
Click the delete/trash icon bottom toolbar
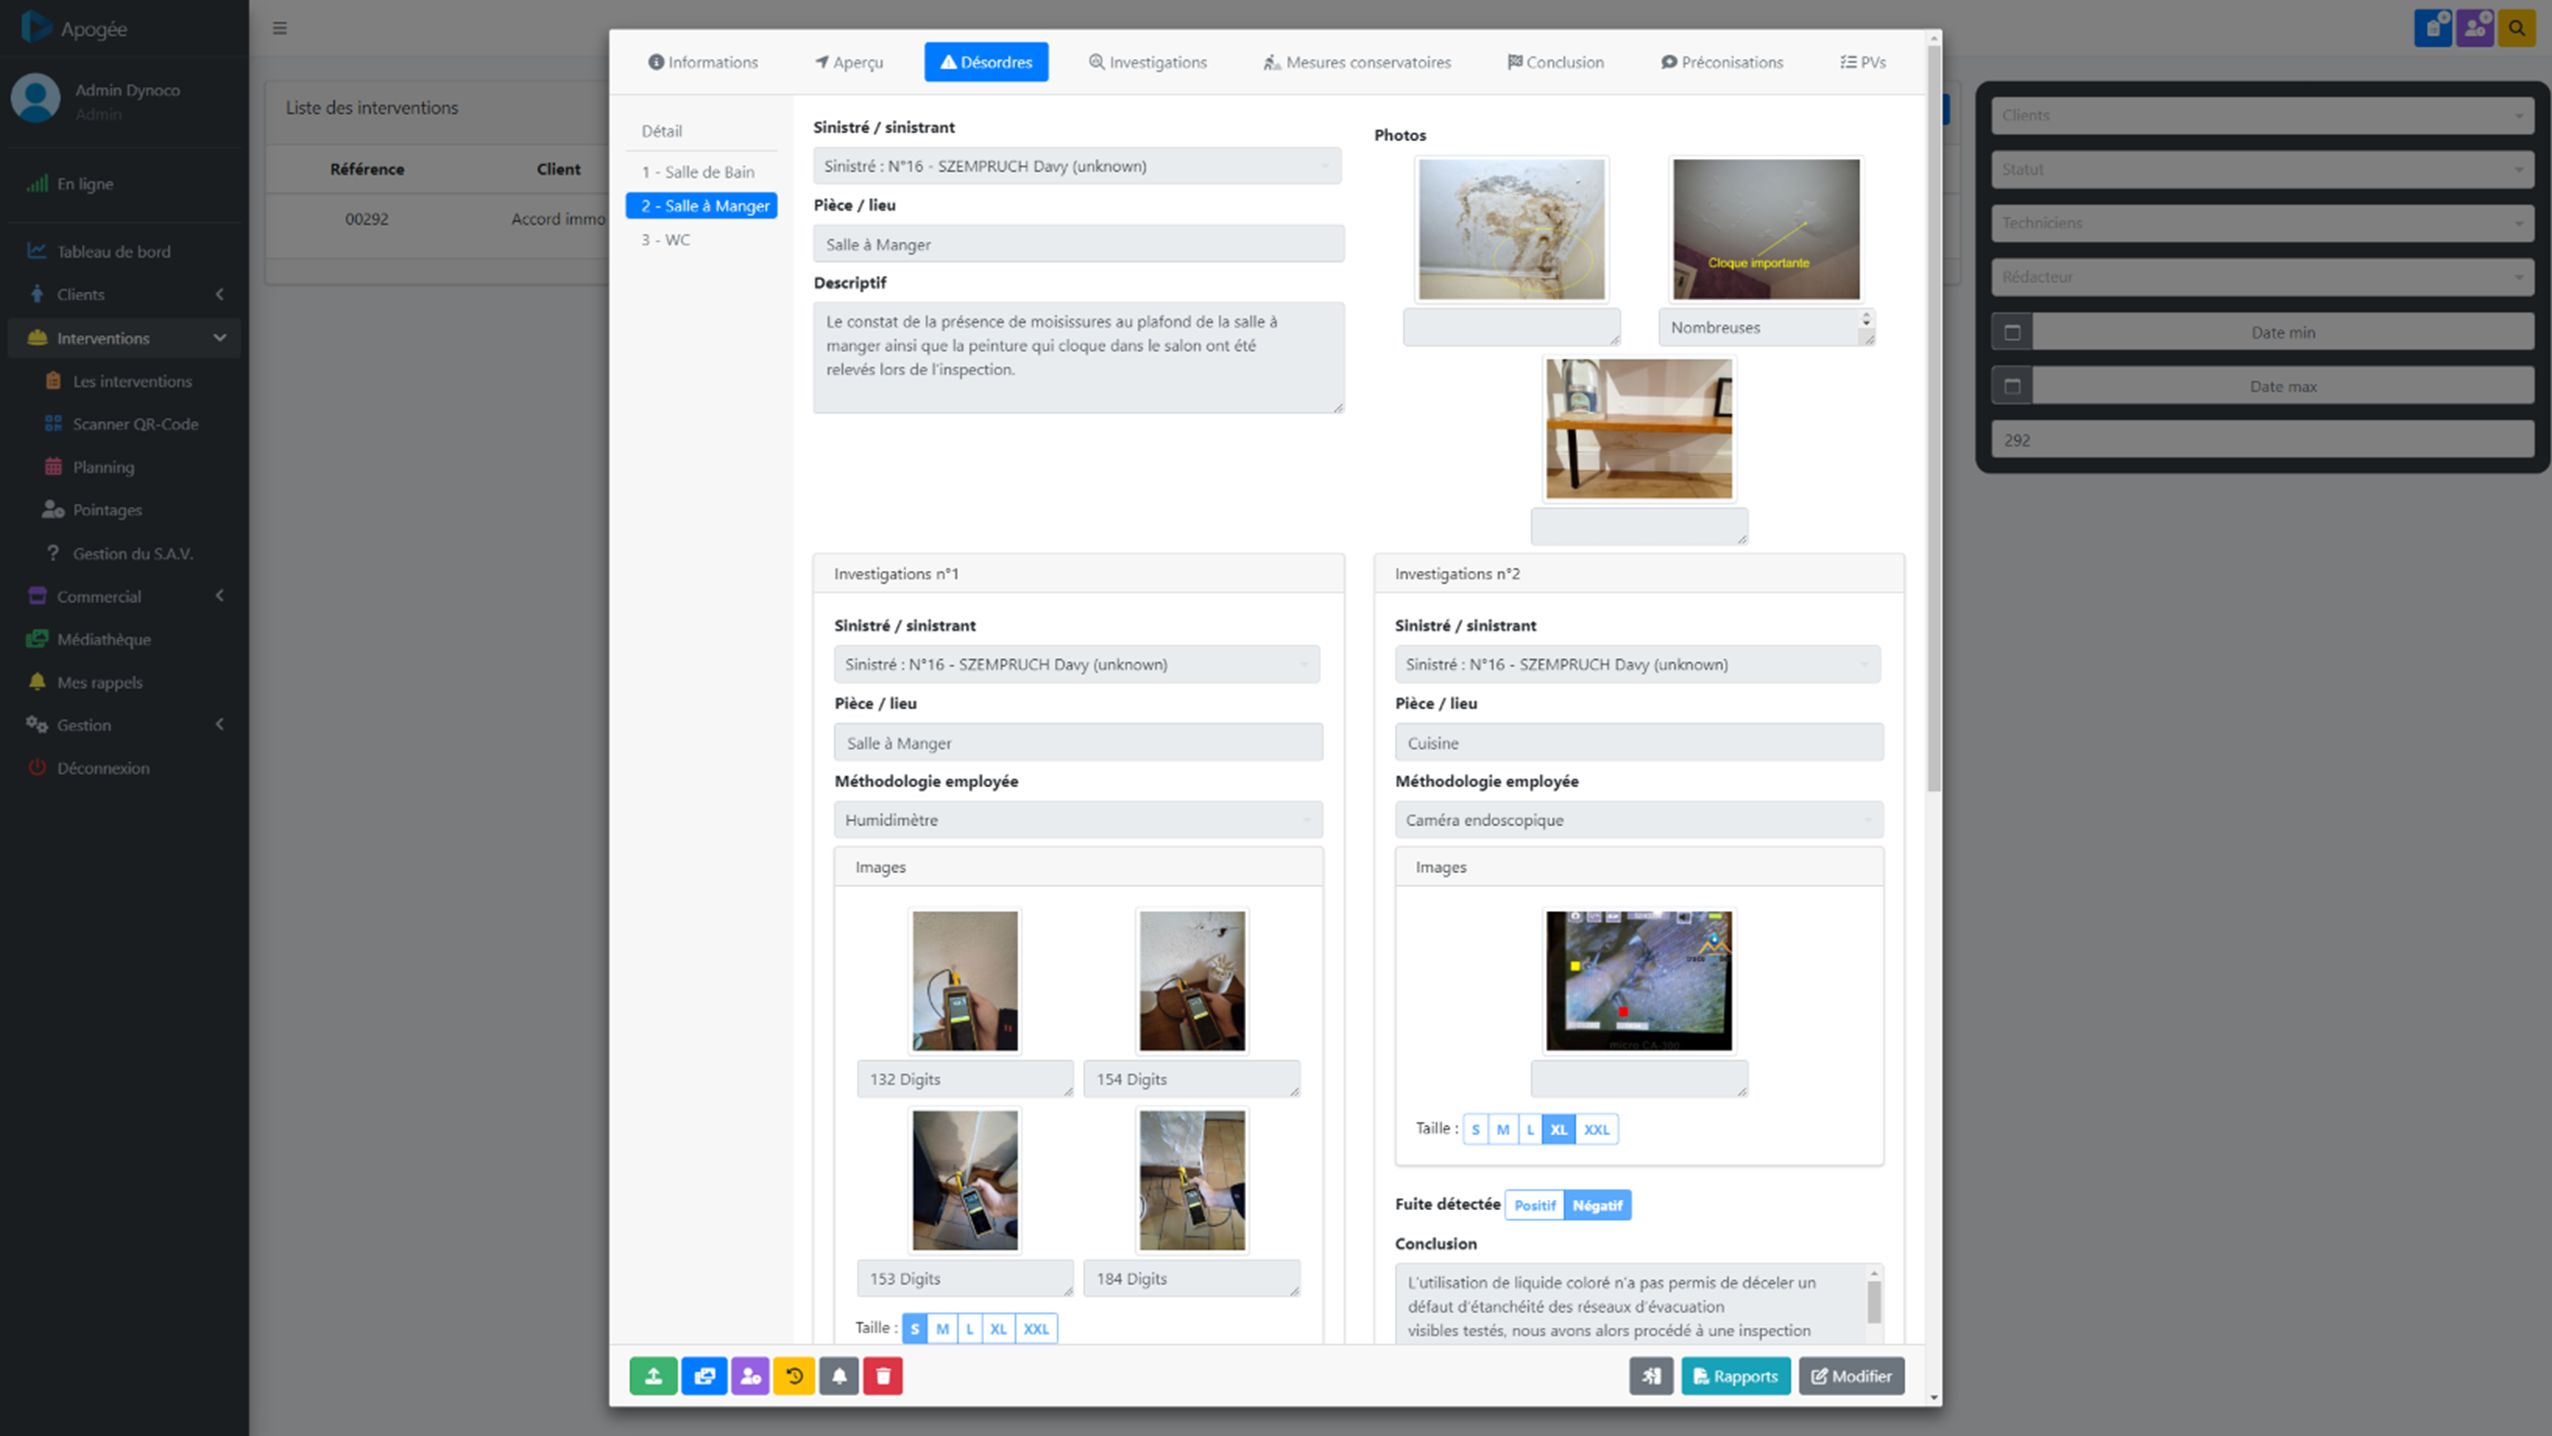coord(885,1376)
